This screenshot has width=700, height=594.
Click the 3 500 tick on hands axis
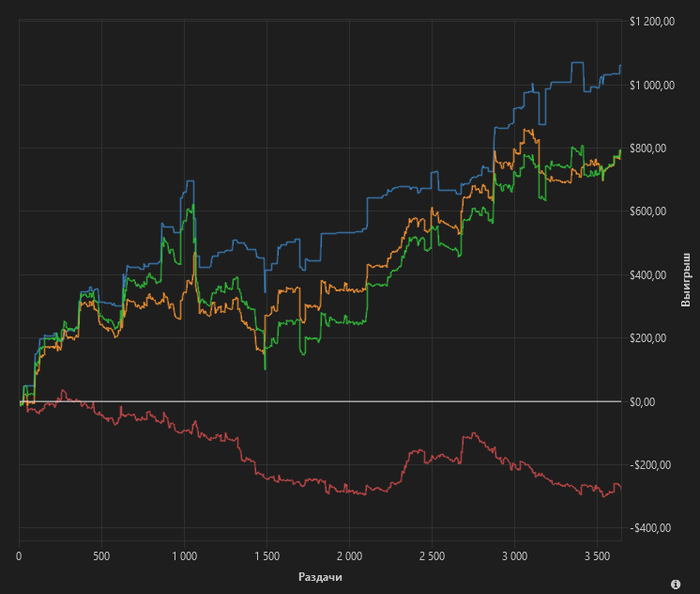(x=597, y=557)
